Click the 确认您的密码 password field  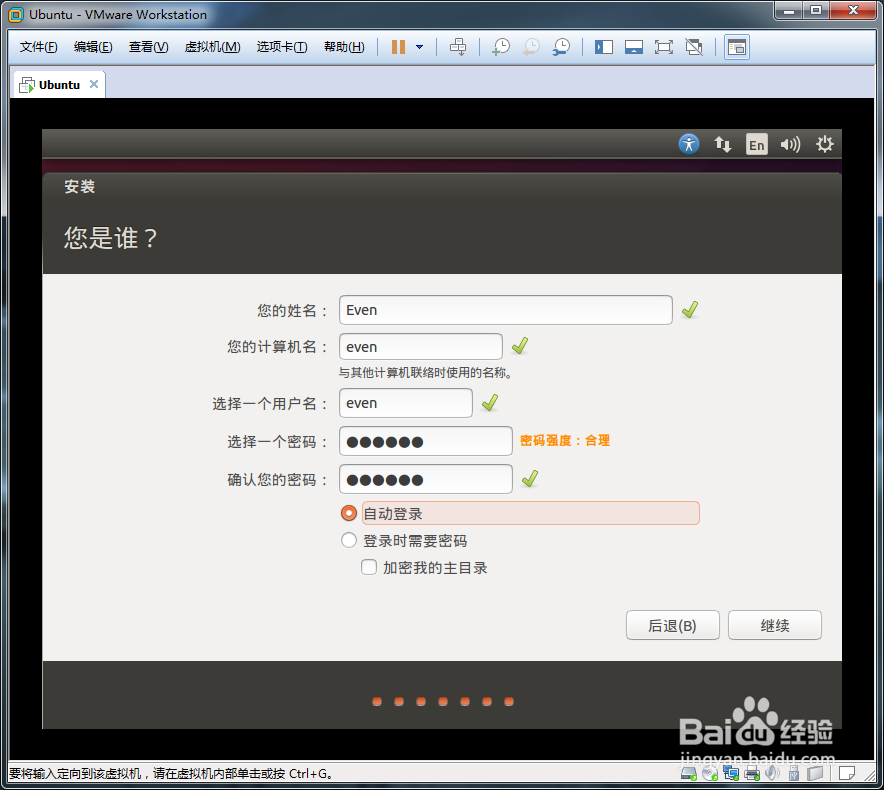point(426,480)
